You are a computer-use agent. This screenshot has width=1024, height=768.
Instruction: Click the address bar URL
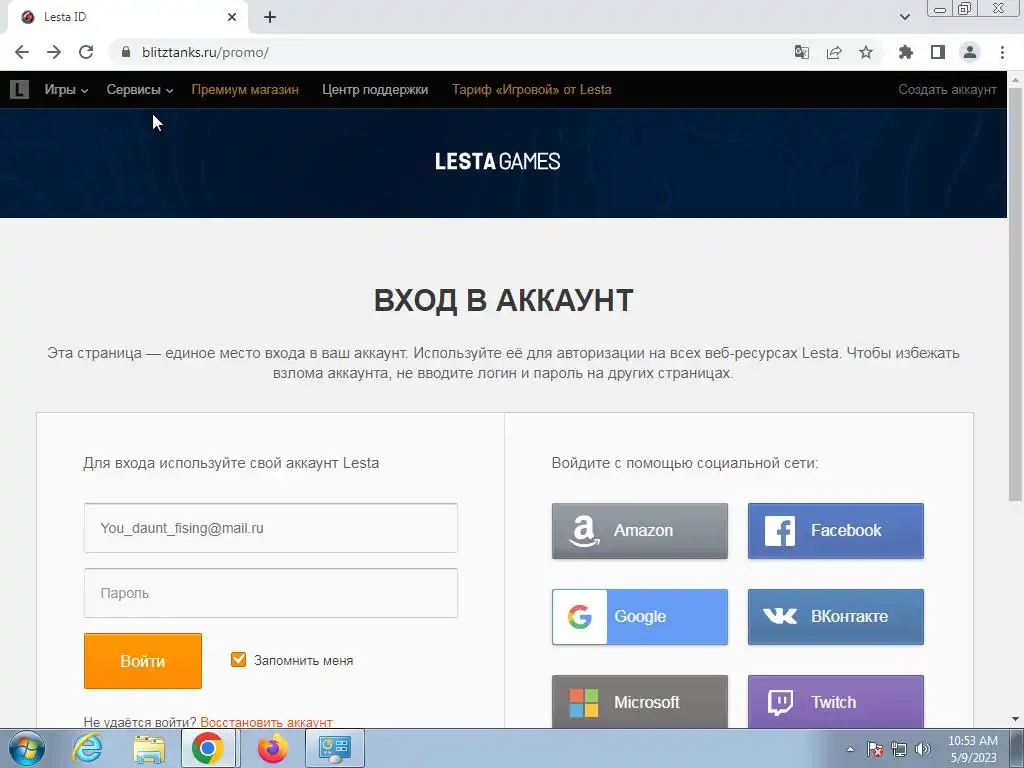pos(205,52)
